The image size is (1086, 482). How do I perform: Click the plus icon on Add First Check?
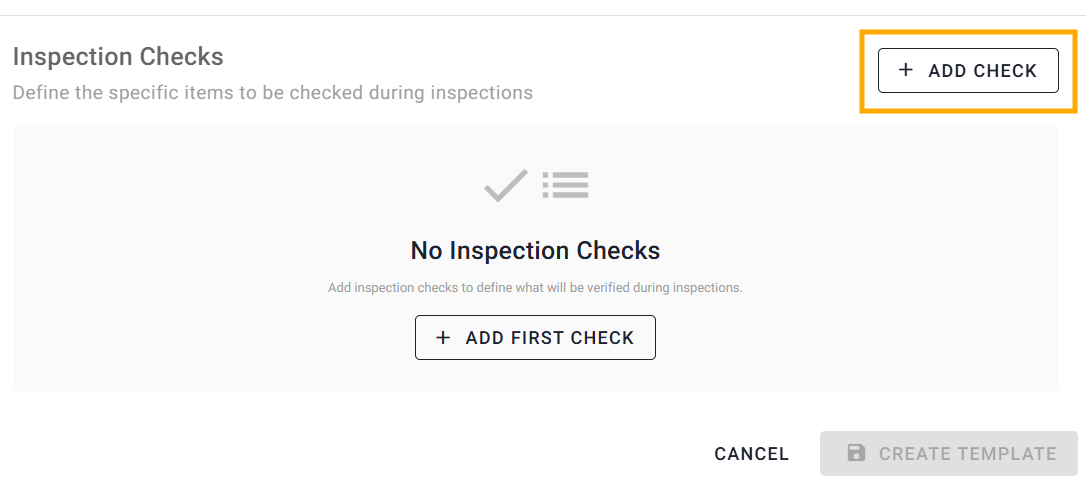pyautogui.click(x=443, y=338)
